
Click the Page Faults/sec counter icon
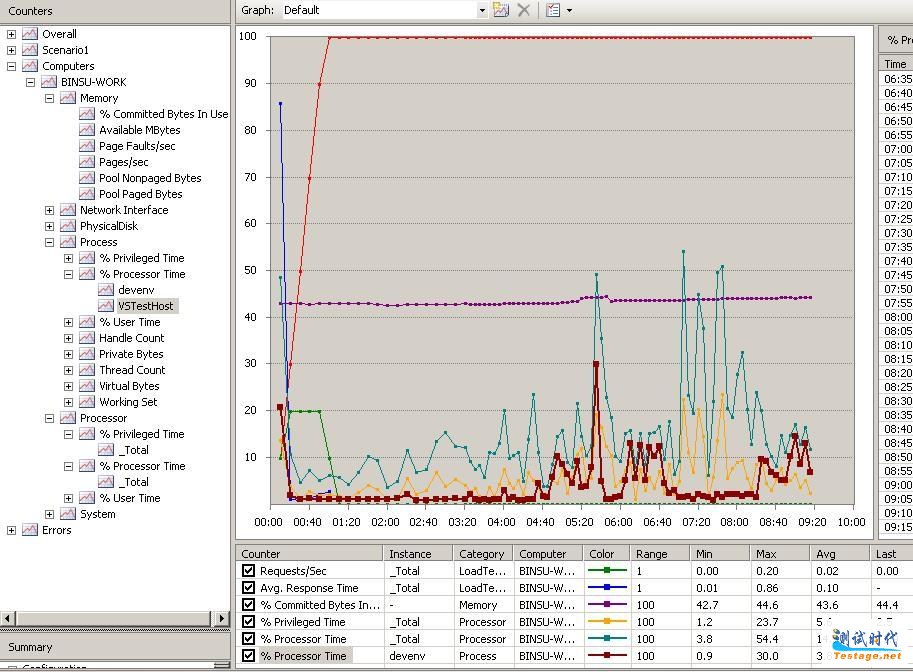pyautogui.click(x=87, y=146)
